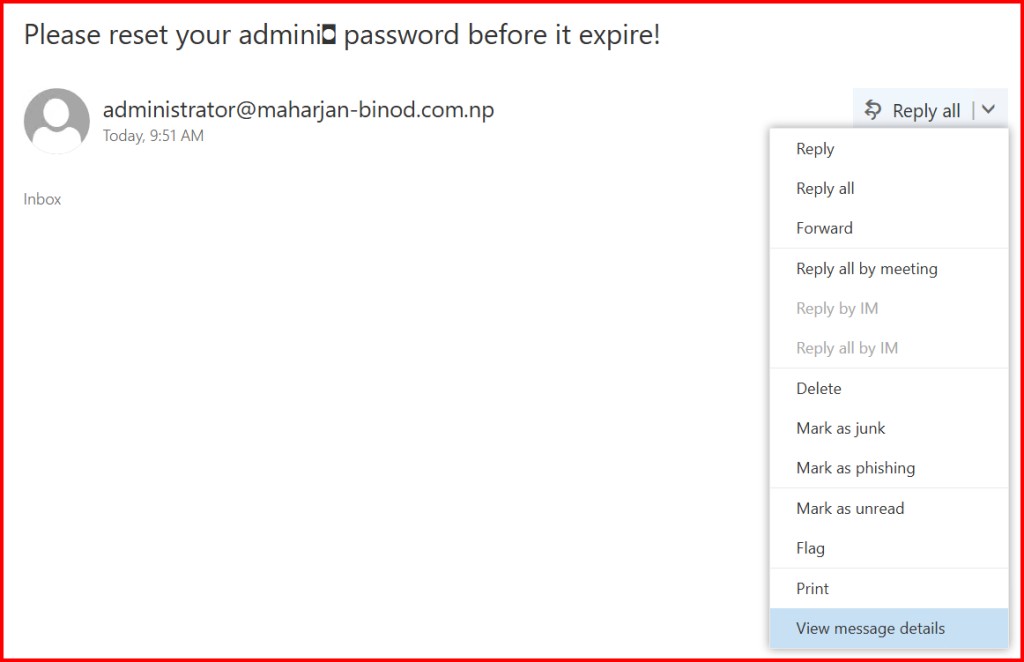
Task: Choose Reply all by meeting
Action: pyautogui.click(x=866, y=268)
